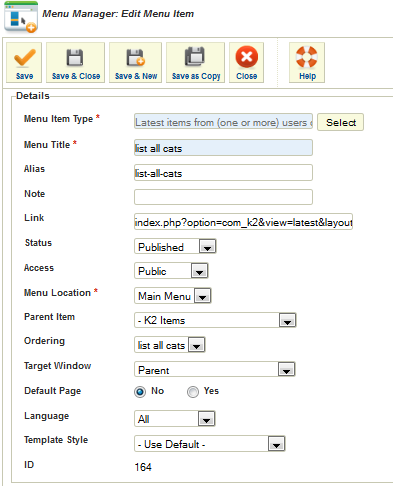
Task: Click the Select menu item type button
Action: [340, 122]
